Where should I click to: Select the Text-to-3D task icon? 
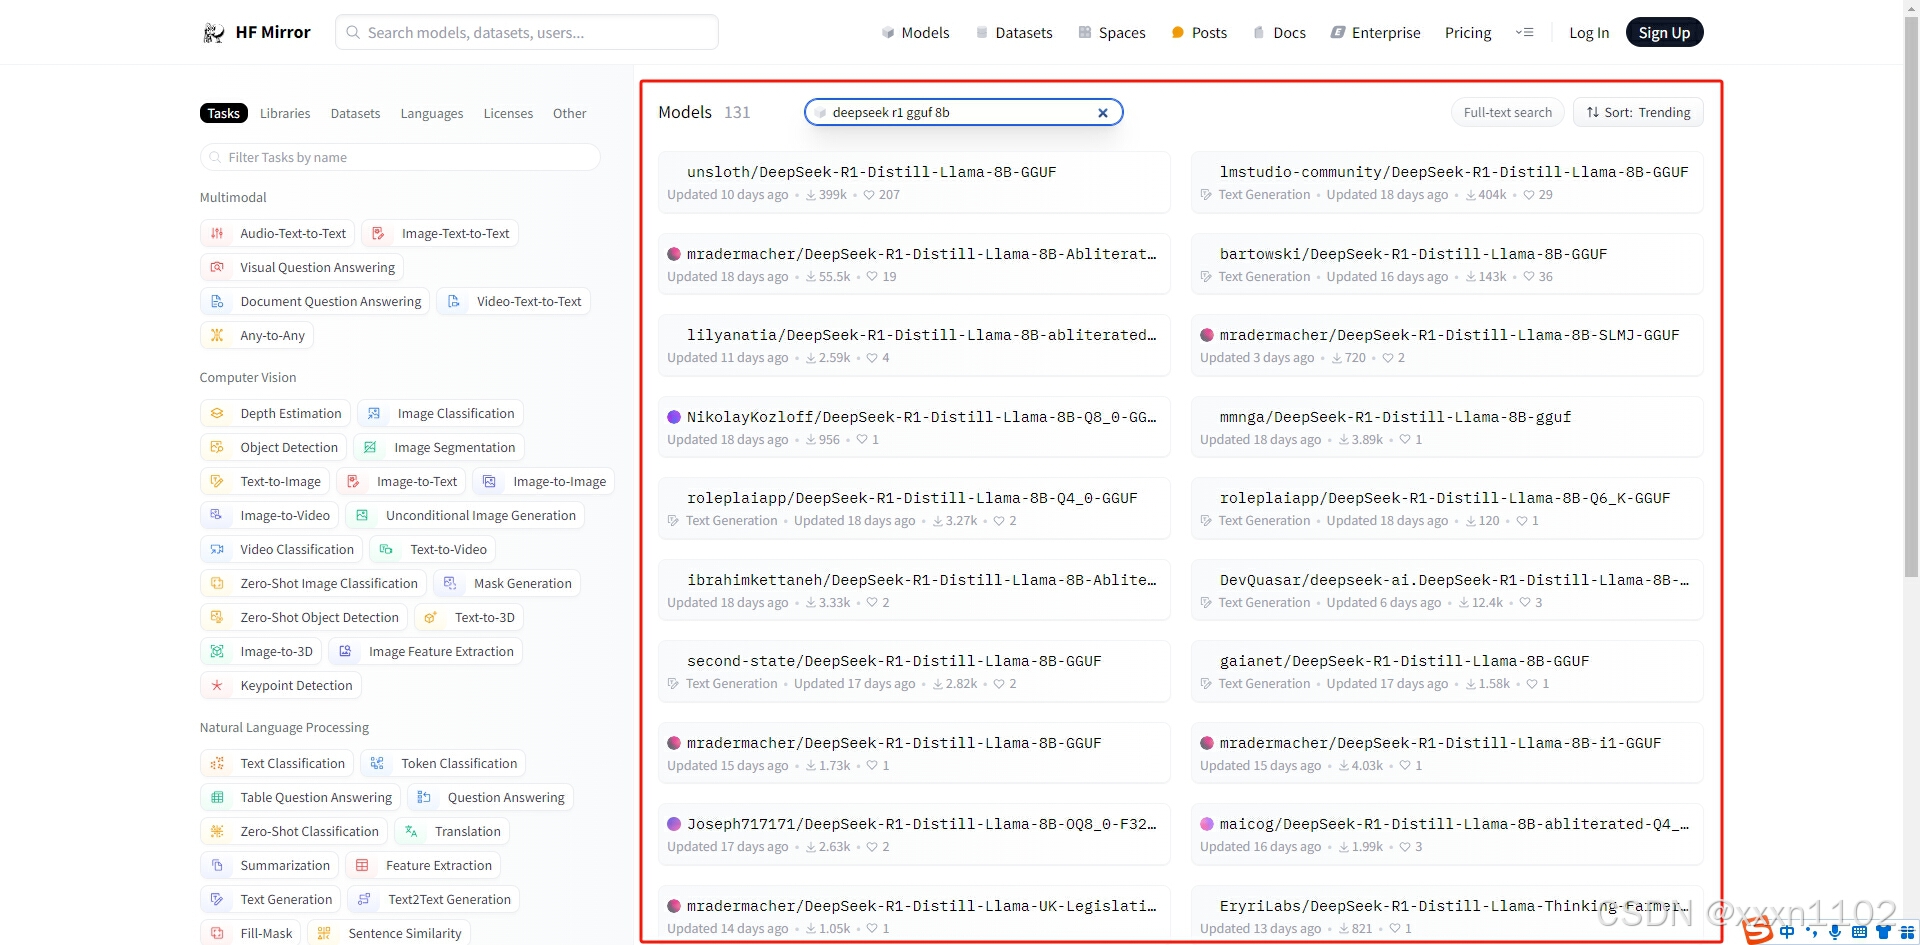point(430,618)
